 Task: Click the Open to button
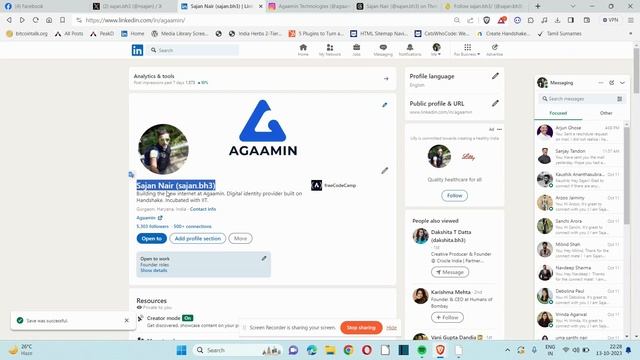click(x=151, y=238)
